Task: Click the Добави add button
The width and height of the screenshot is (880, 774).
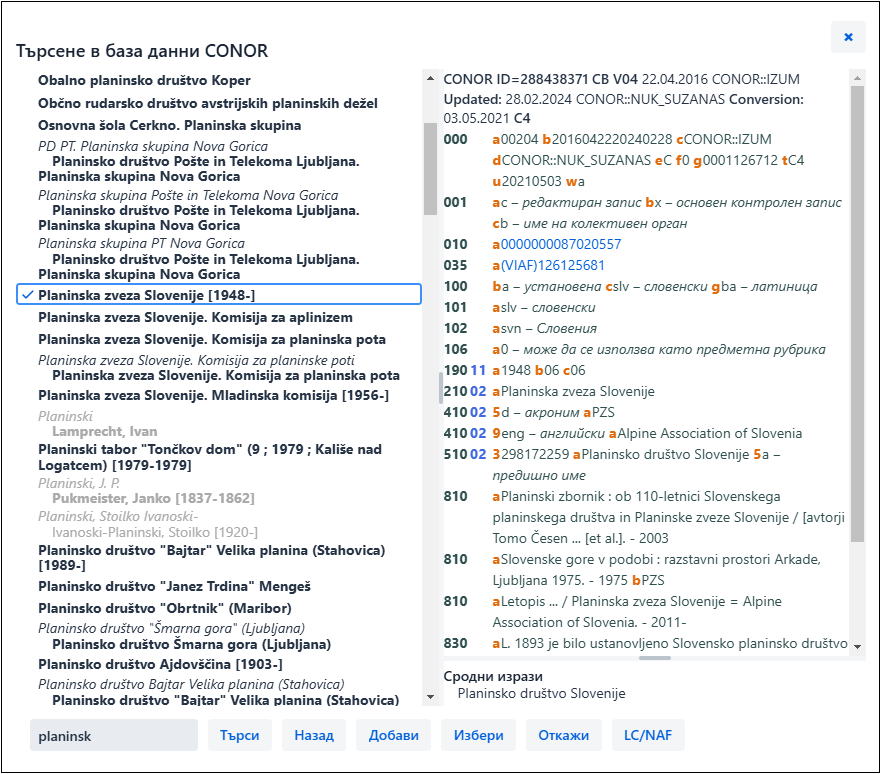Action: click(393, 735)
